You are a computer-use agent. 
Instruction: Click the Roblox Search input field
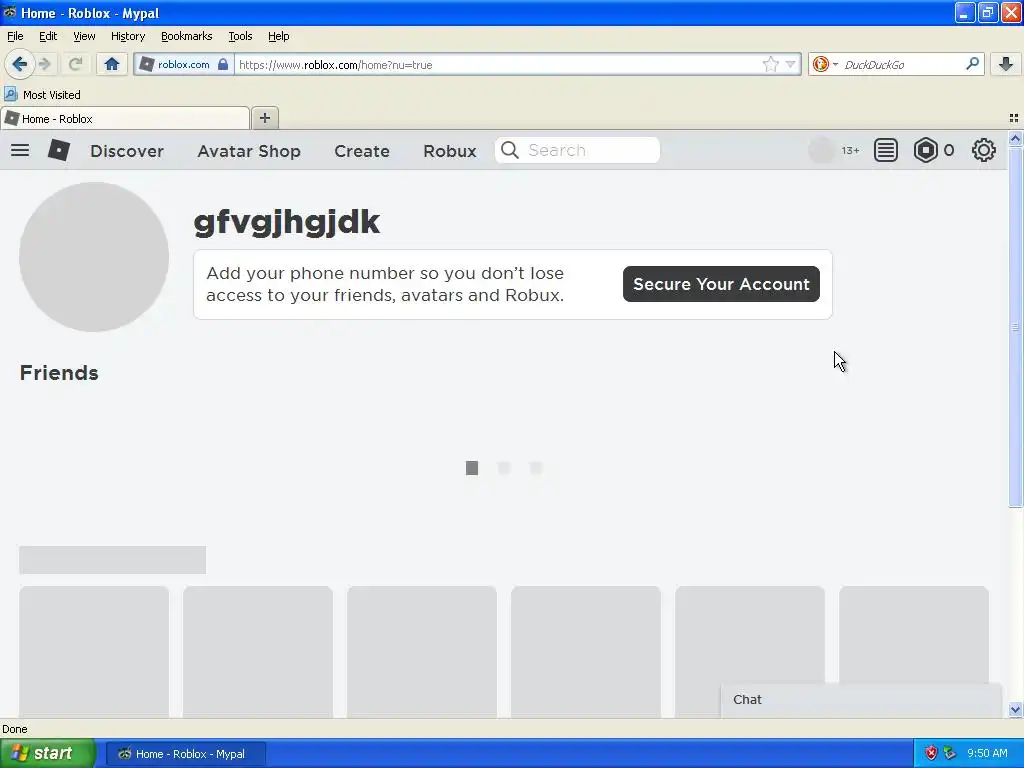577,150
